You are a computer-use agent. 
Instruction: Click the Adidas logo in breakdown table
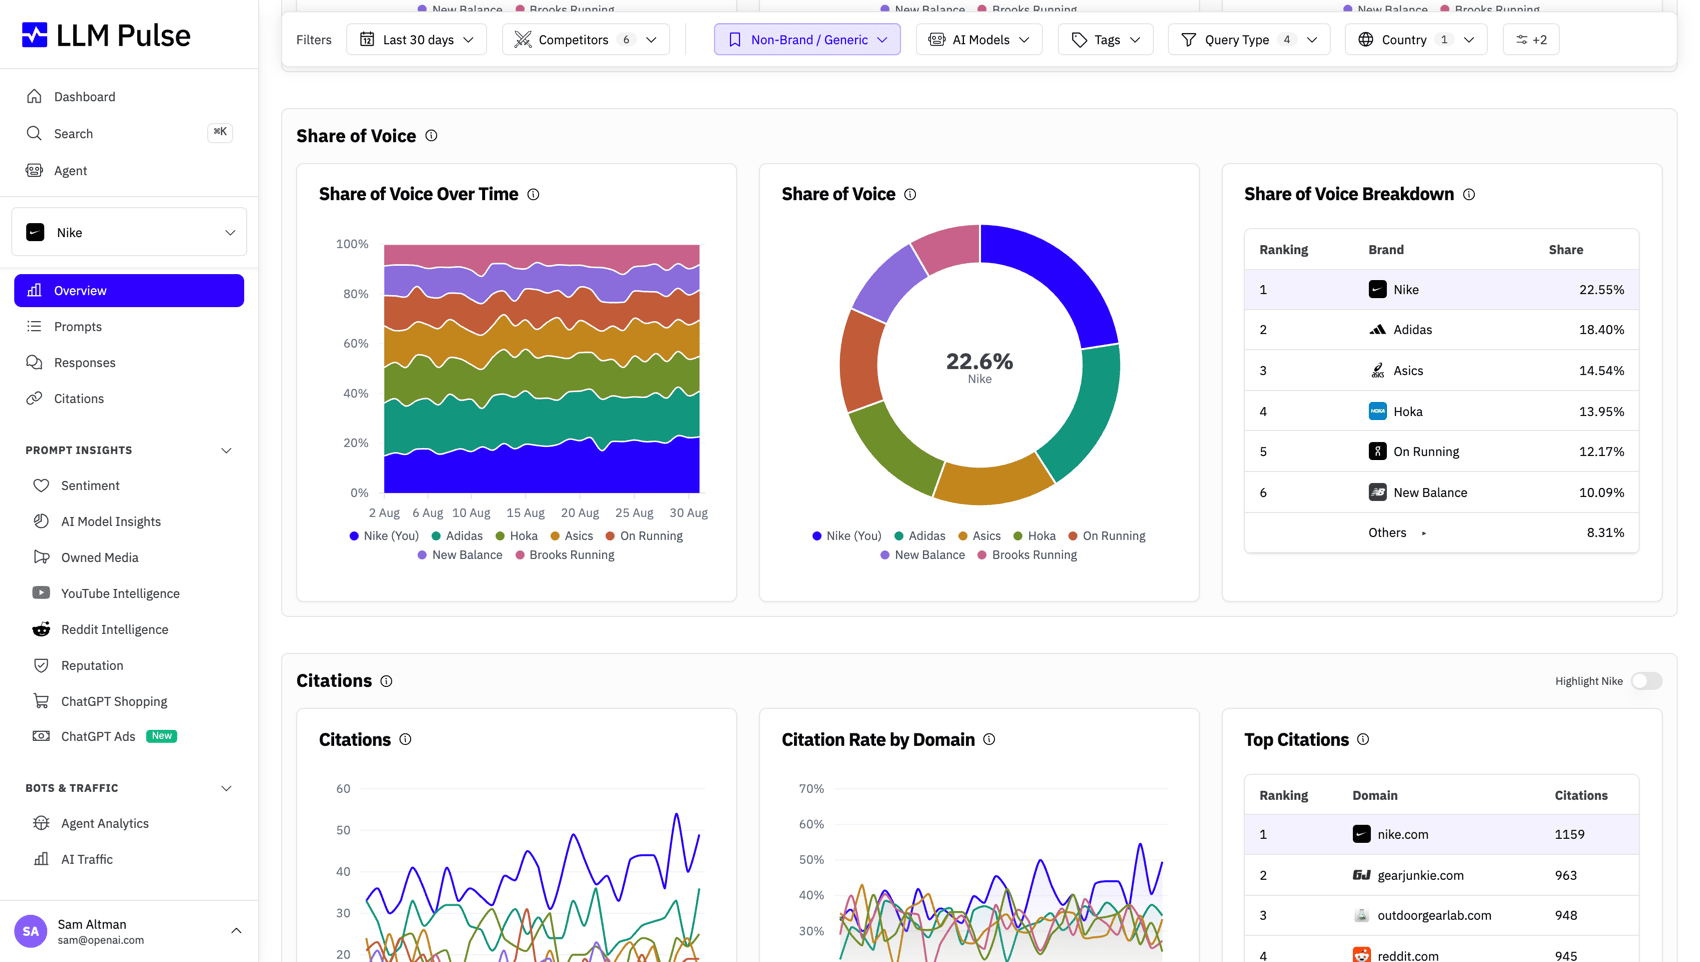pos(1377,330)
